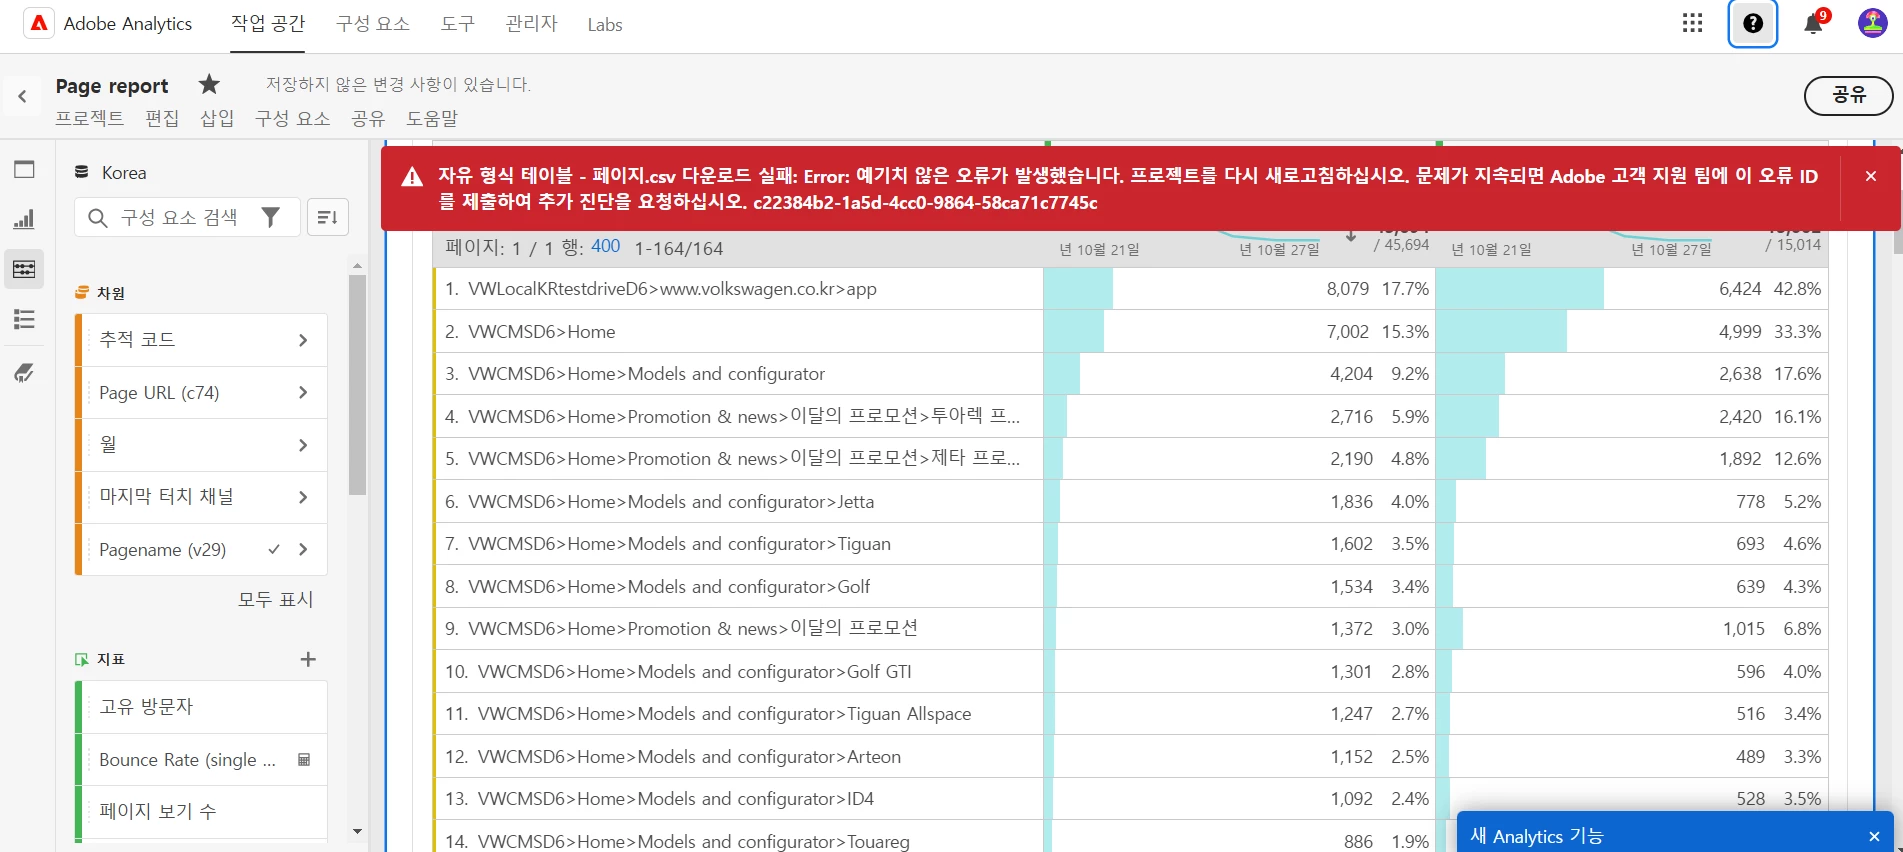Expand the 월 dimension chevron
Screen dimensions: 1903x852
coord(303,445)
